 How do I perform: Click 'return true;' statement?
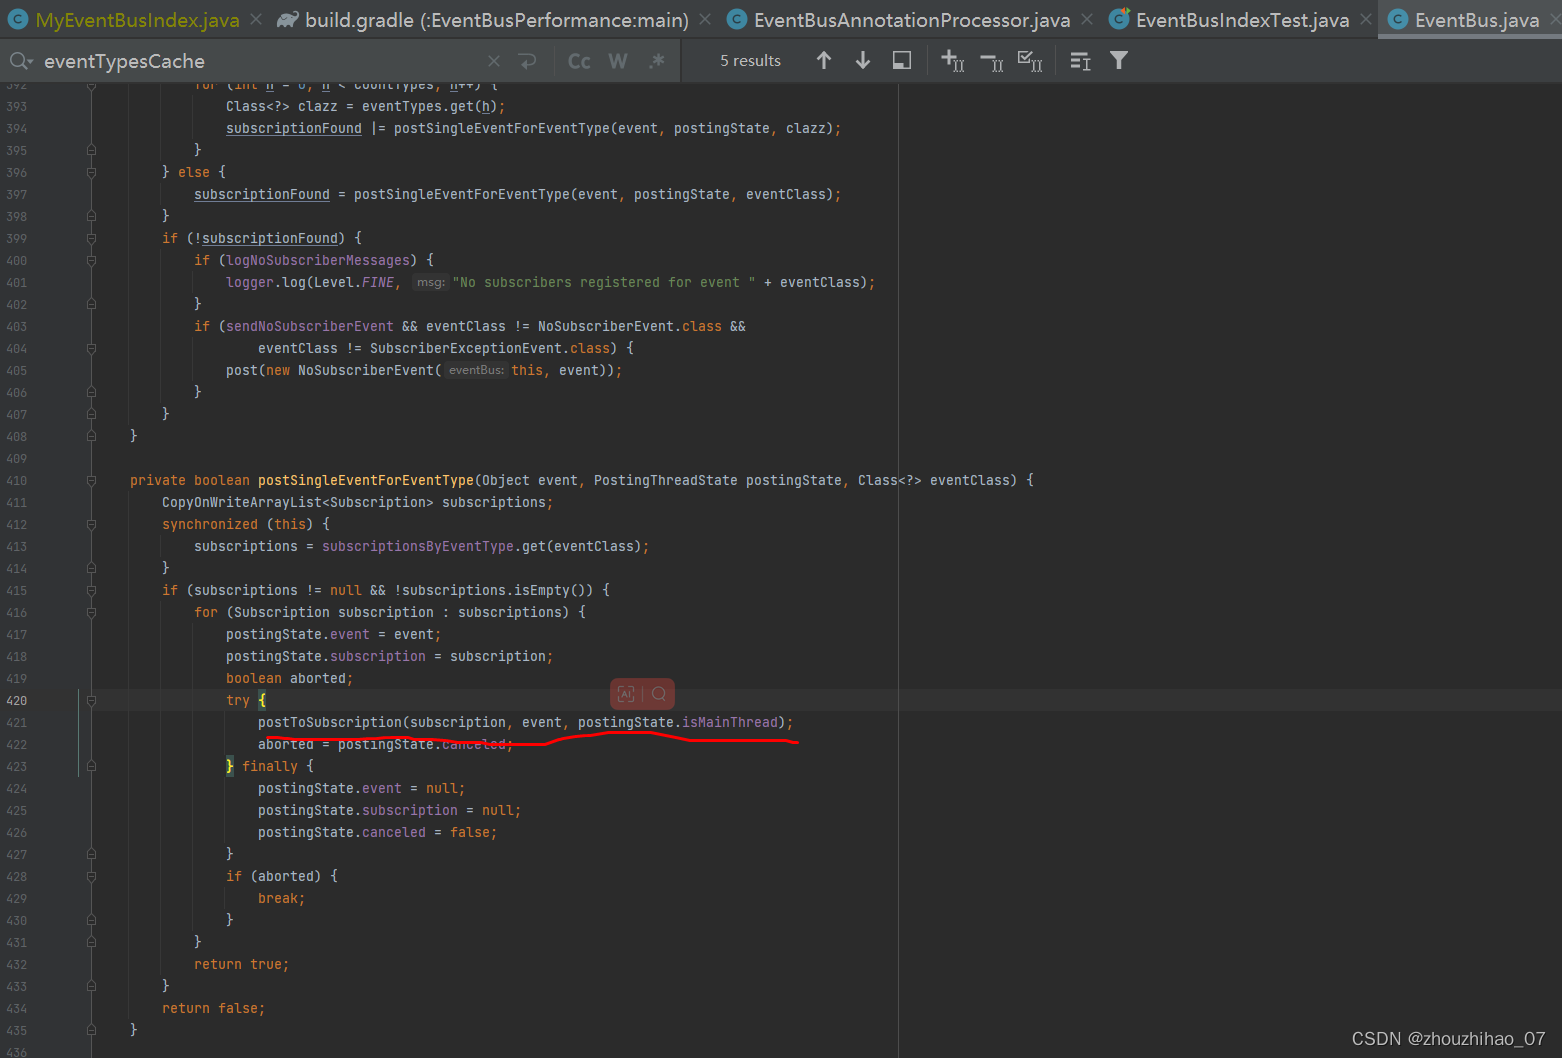[242, 964]
